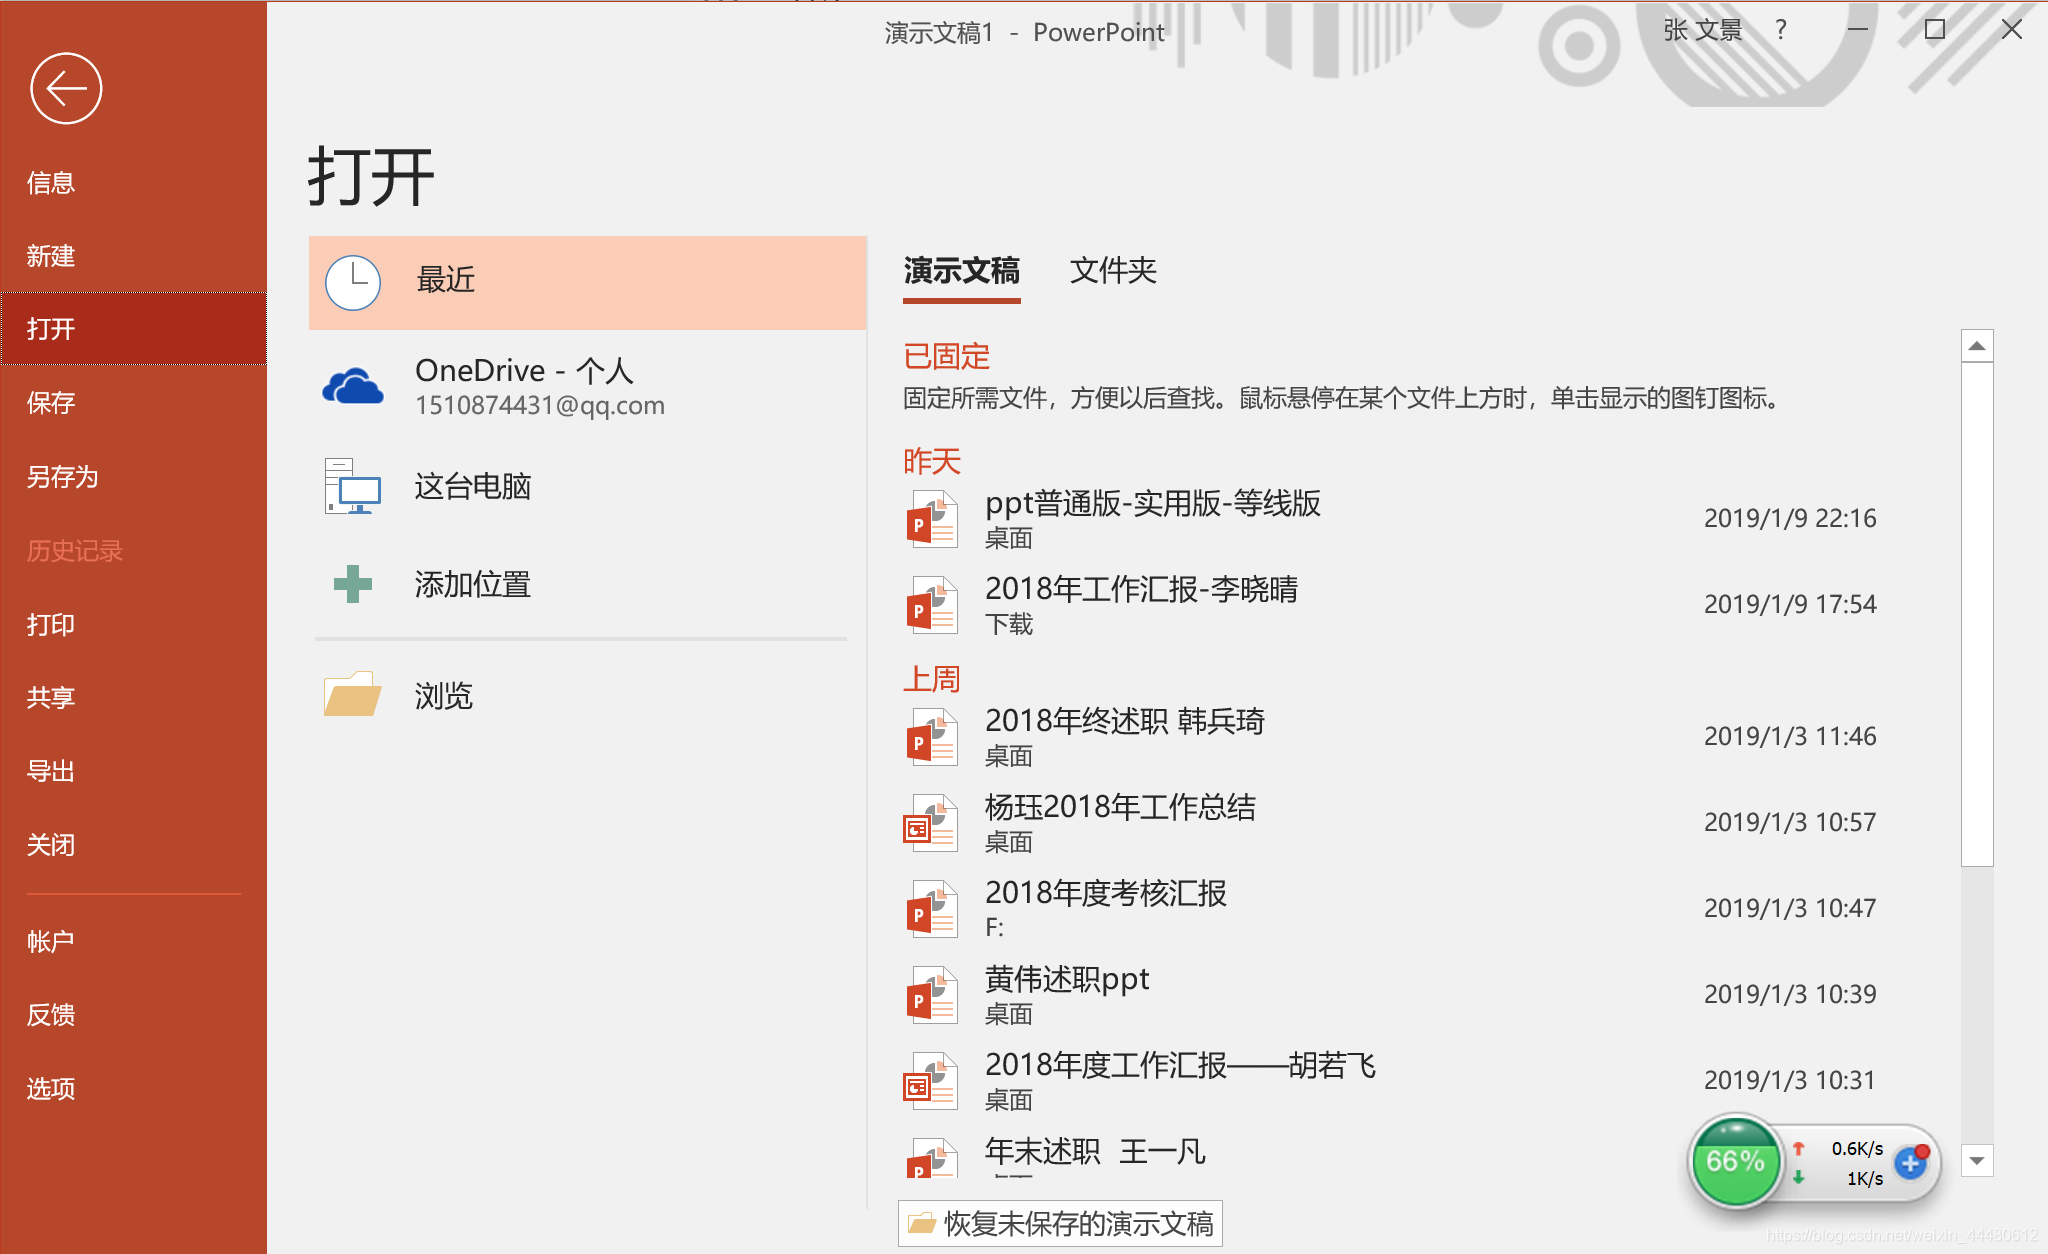Click the green 66% memory ball
The width and height of the screenshot is (2048, 1254).
click(x=1735, y=1162)
